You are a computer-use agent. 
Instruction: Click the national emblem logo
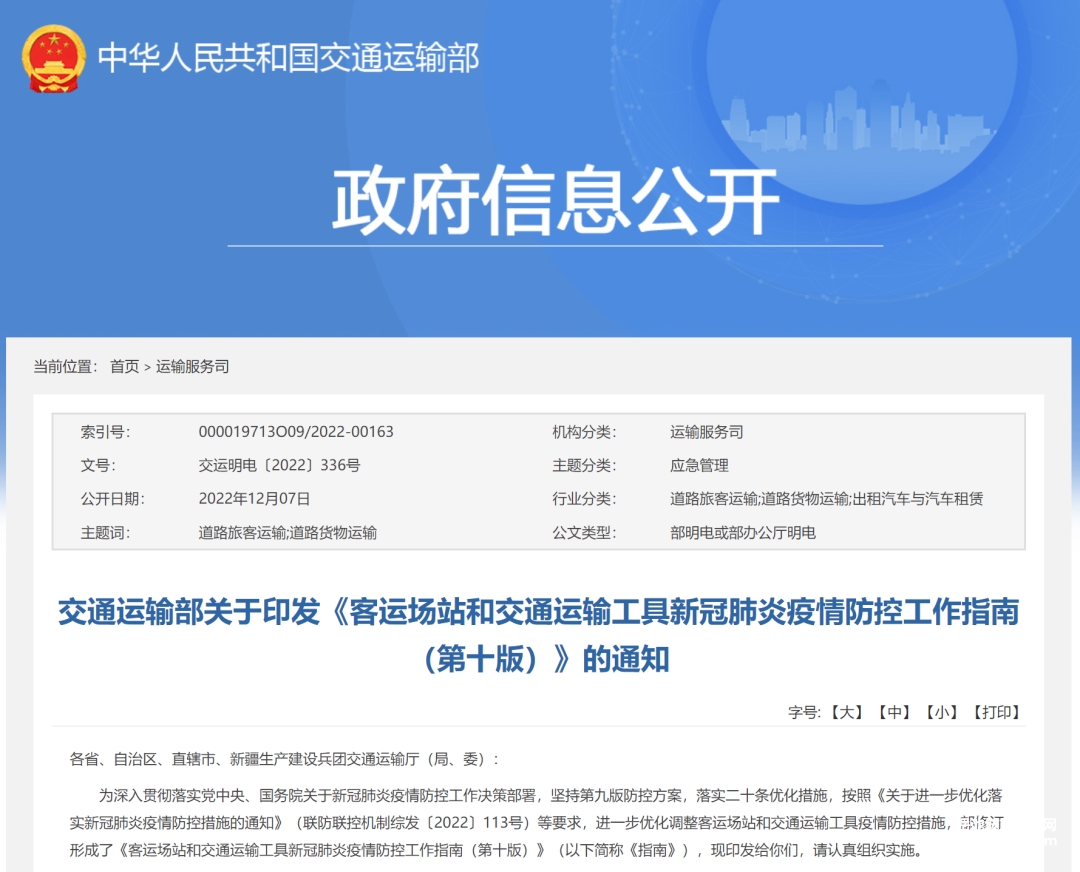(53, 58)
